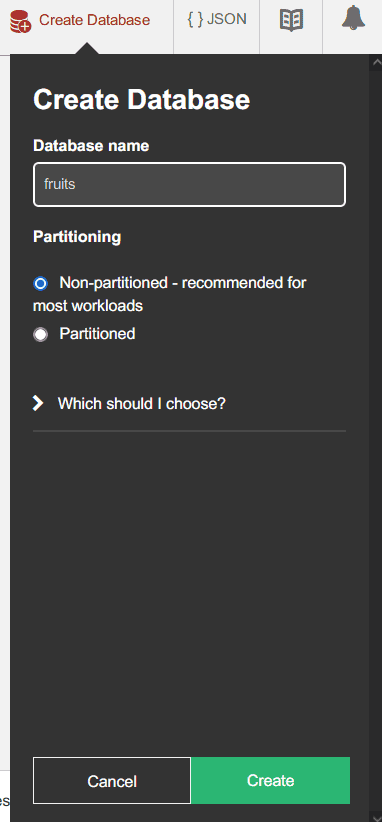Choose the "Partitioned" option label
The width and height of the screenshot is (382, 822).
pos(97,333)
